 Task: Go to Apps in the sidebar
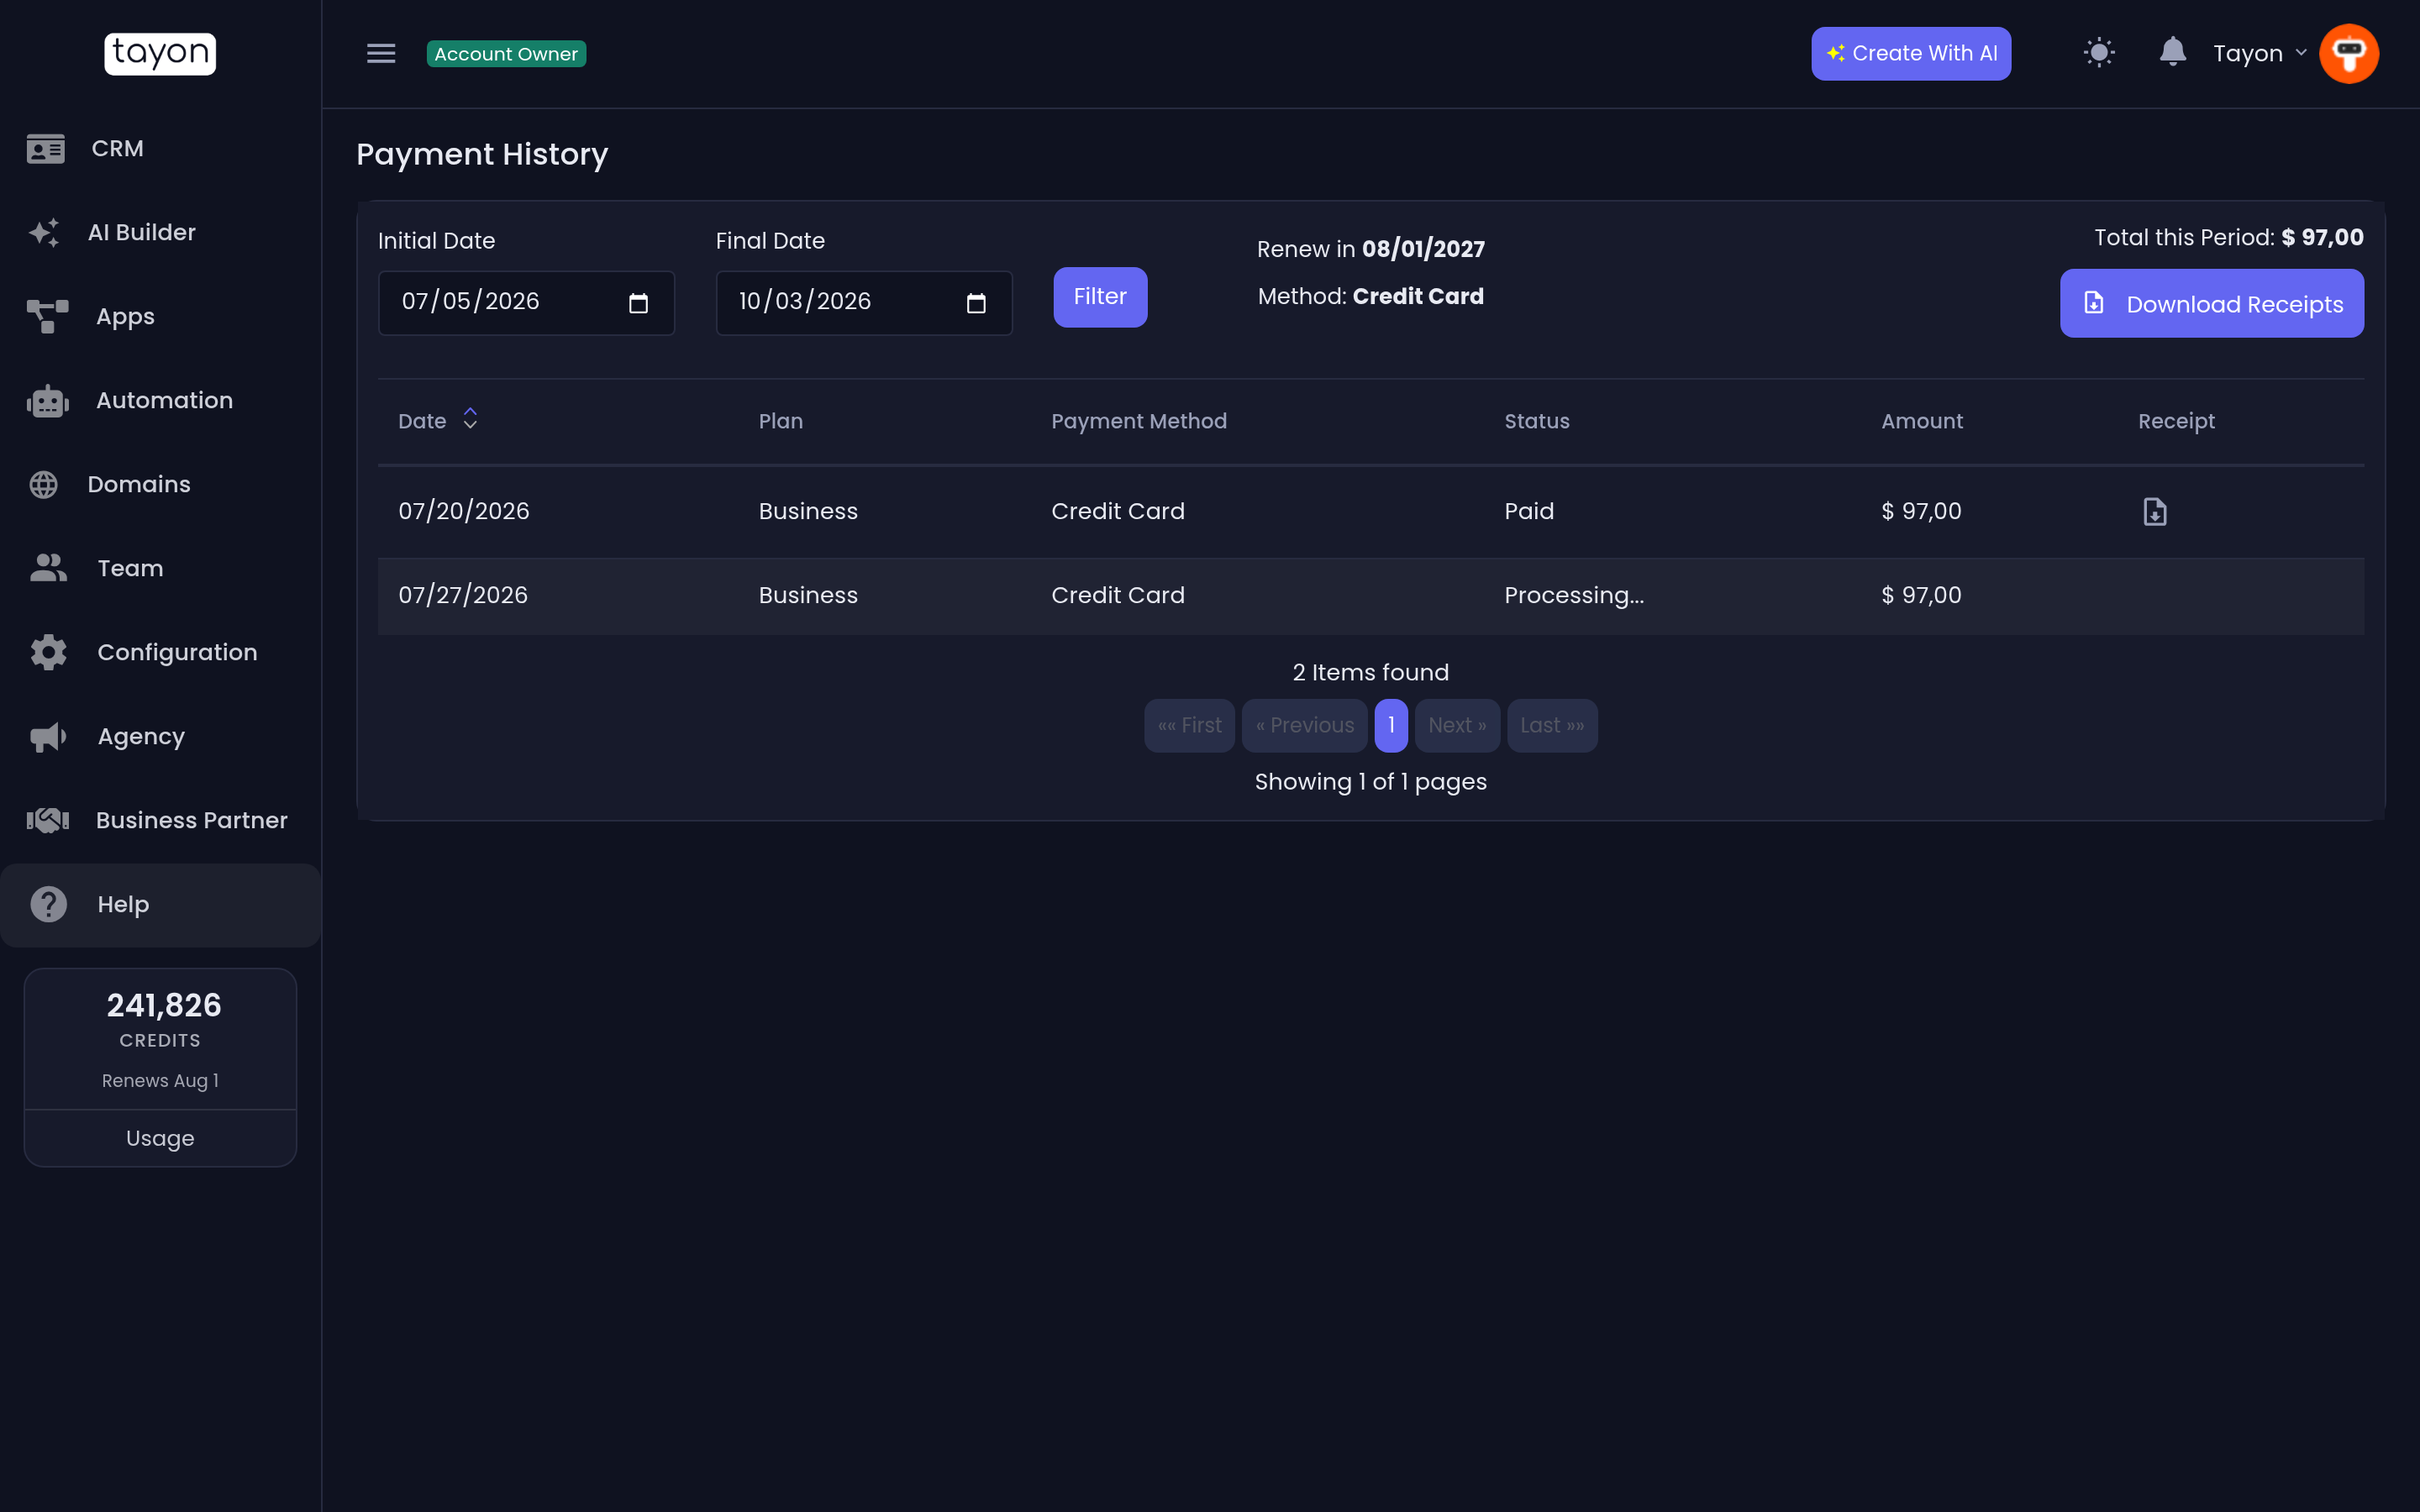click(x=160, y=316)
